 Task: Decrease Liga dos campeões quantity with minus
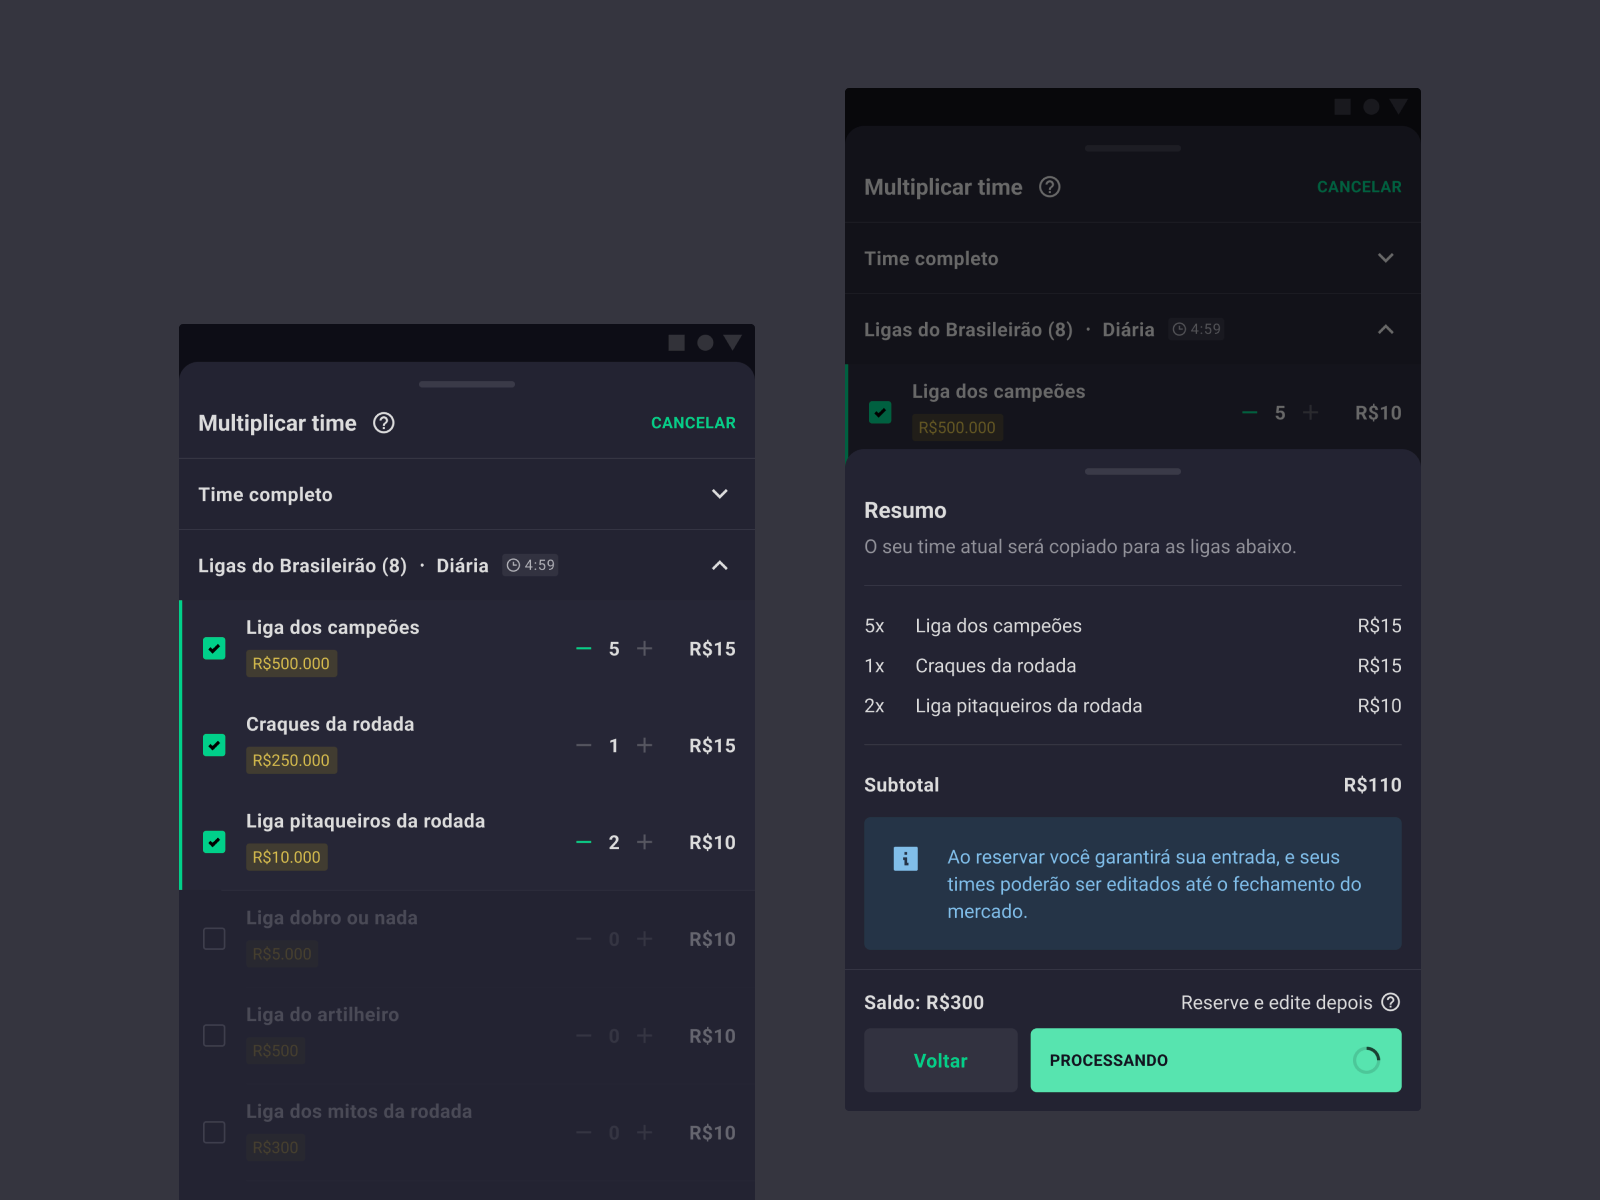click(x=584, y=649)
